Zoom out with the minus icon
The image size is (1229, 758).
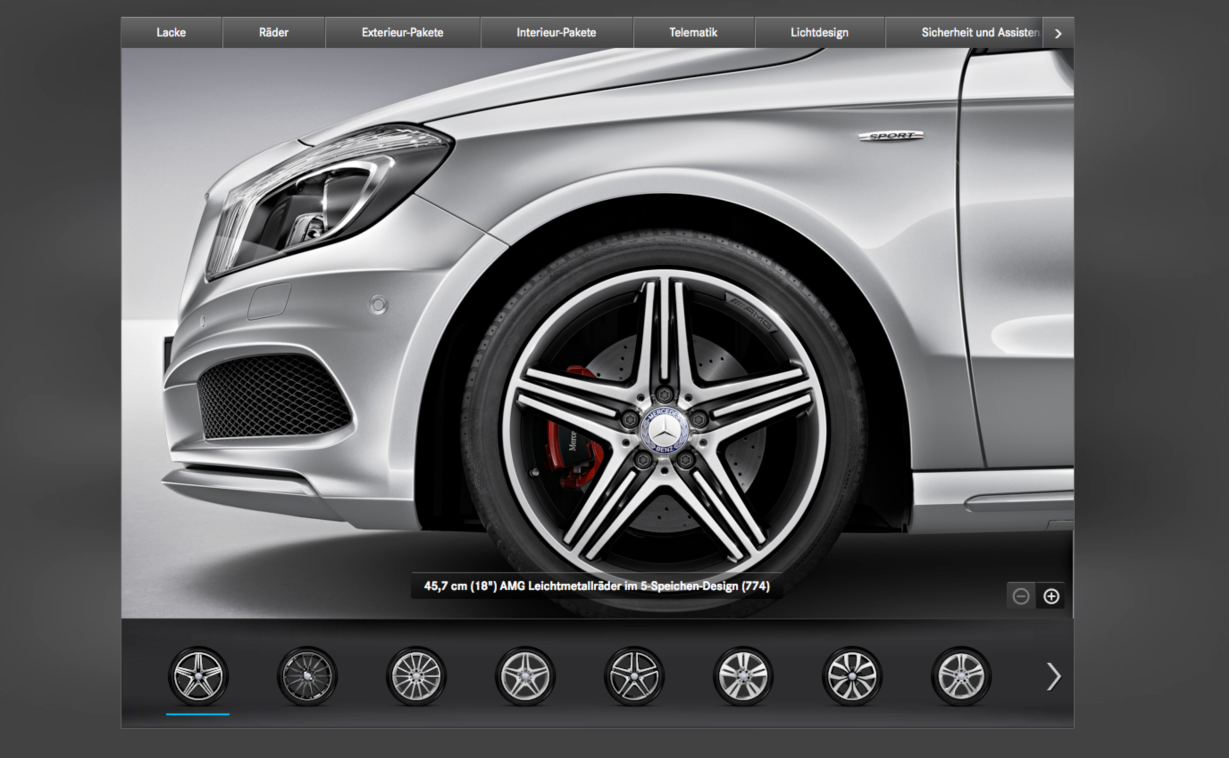coord(1021,596)
